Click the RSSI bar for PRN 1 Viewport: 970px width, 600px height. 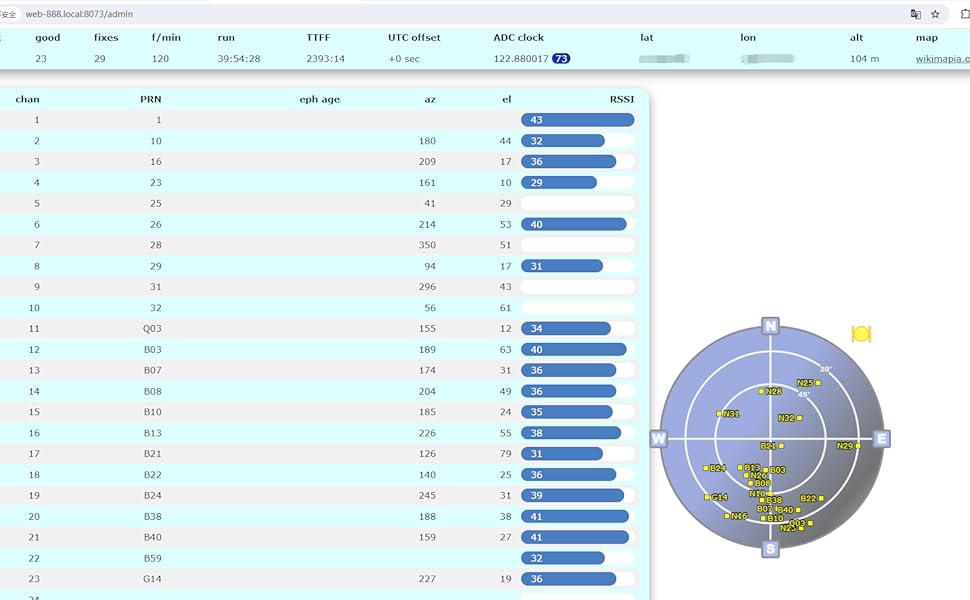click(x=577, y=120)
